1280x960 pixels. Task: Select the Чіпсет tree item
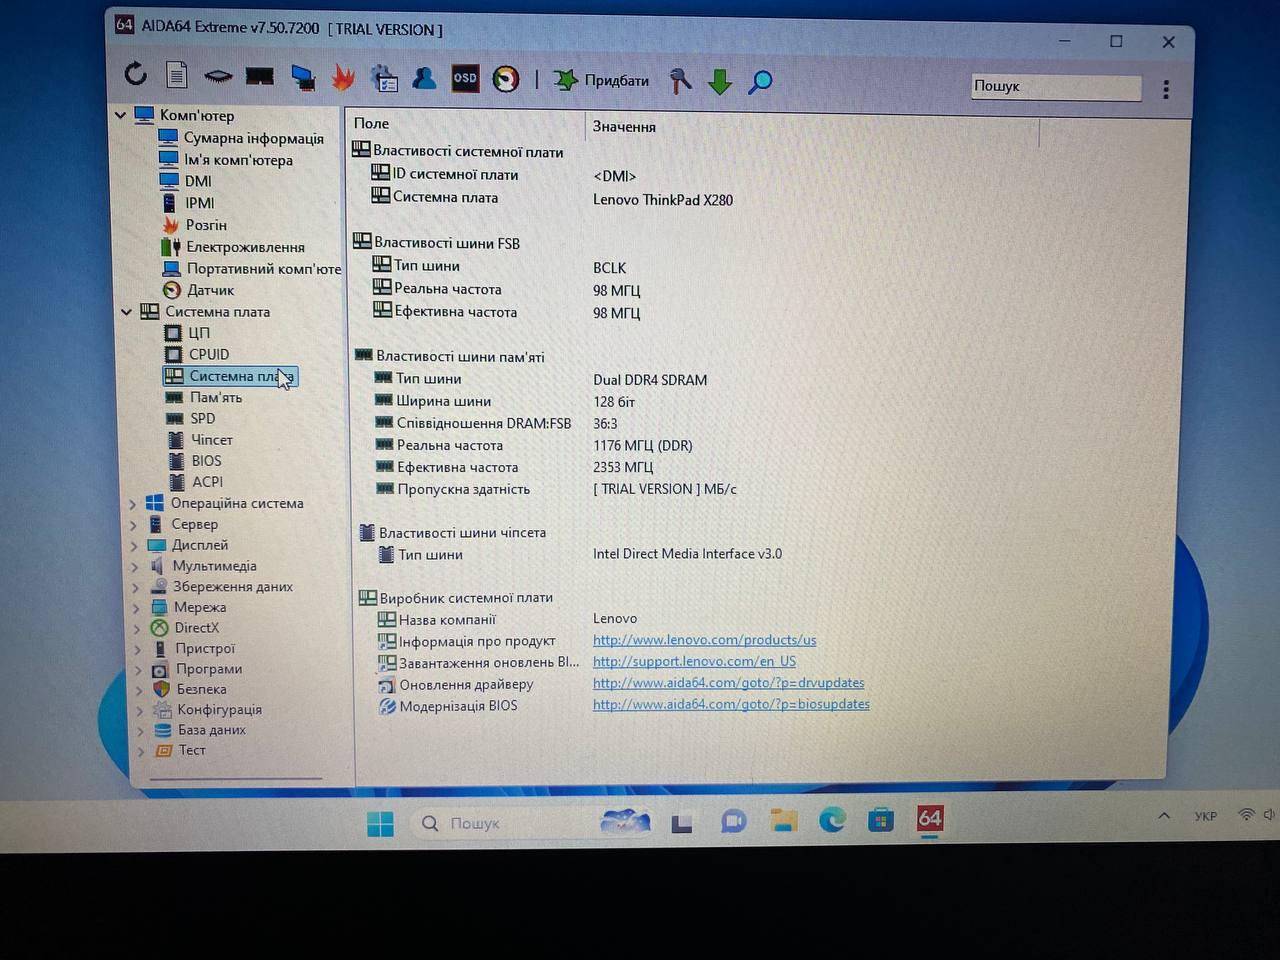click(212, 440)
